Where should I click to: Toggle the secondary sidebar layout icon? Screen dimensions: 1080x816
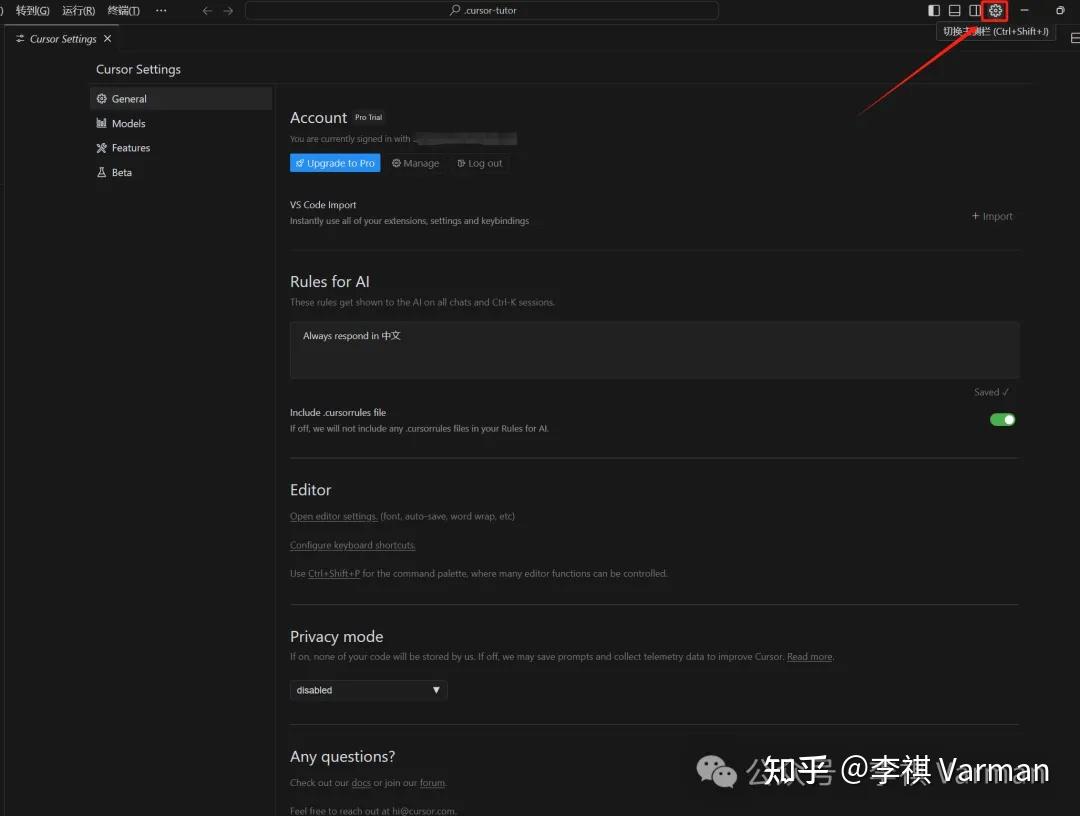click(974, 10)
